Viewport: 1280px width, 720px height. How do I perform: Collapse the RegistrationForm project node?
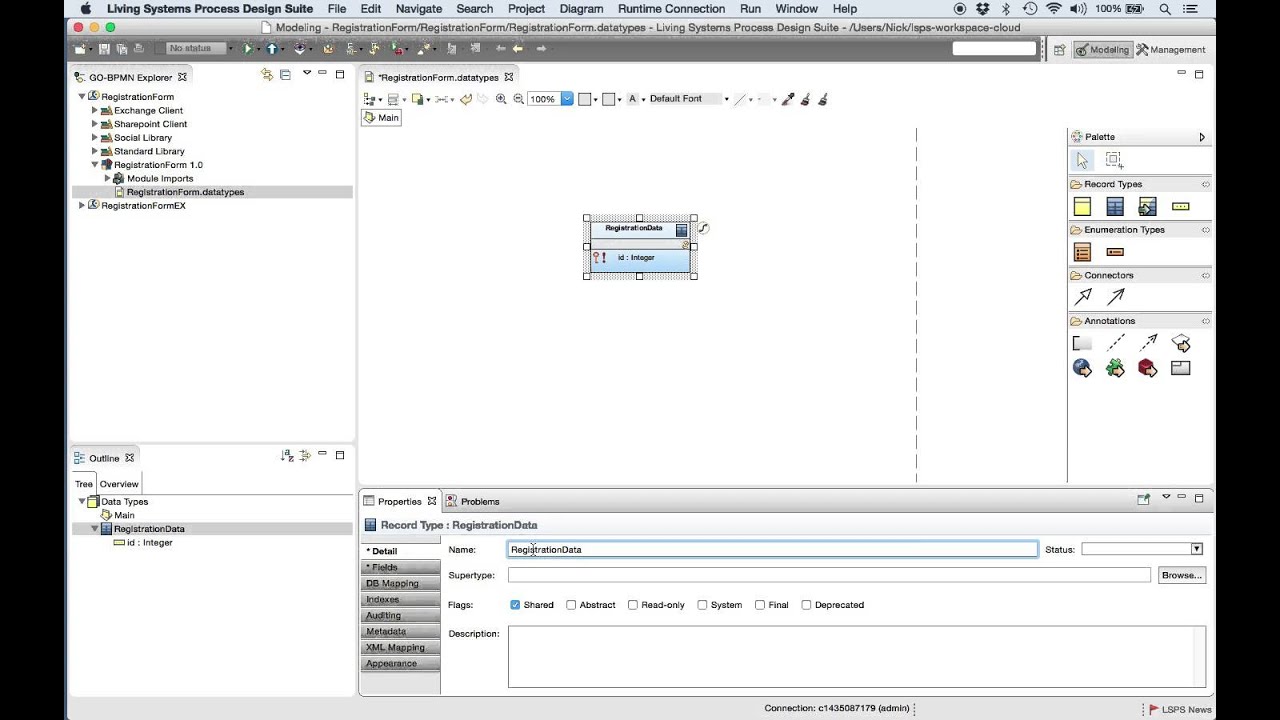tap(82, 97)
